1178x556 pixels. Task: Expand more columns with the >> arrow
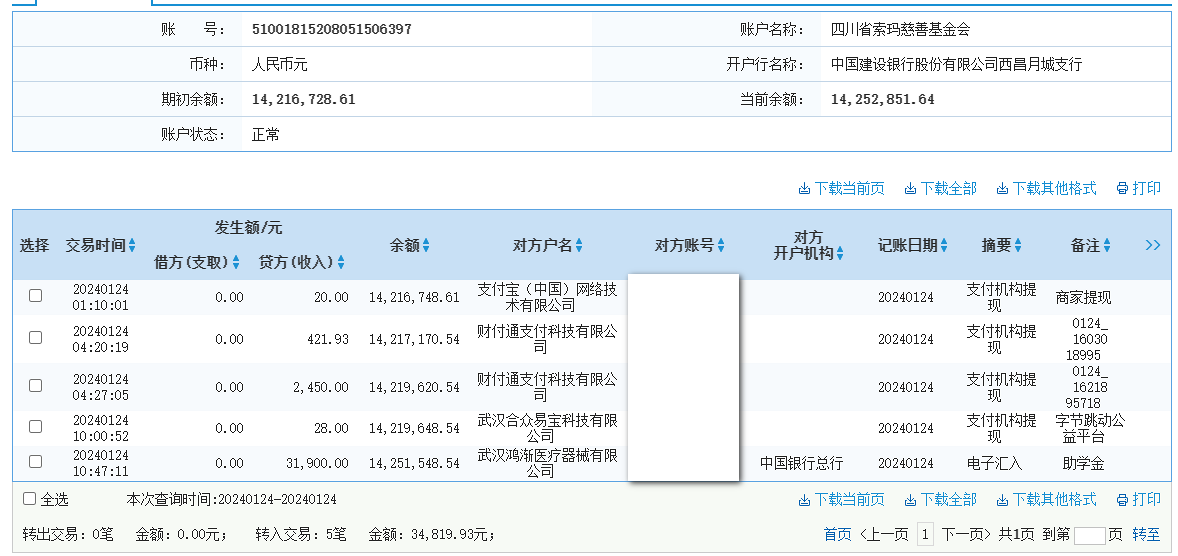point(1152,245)
